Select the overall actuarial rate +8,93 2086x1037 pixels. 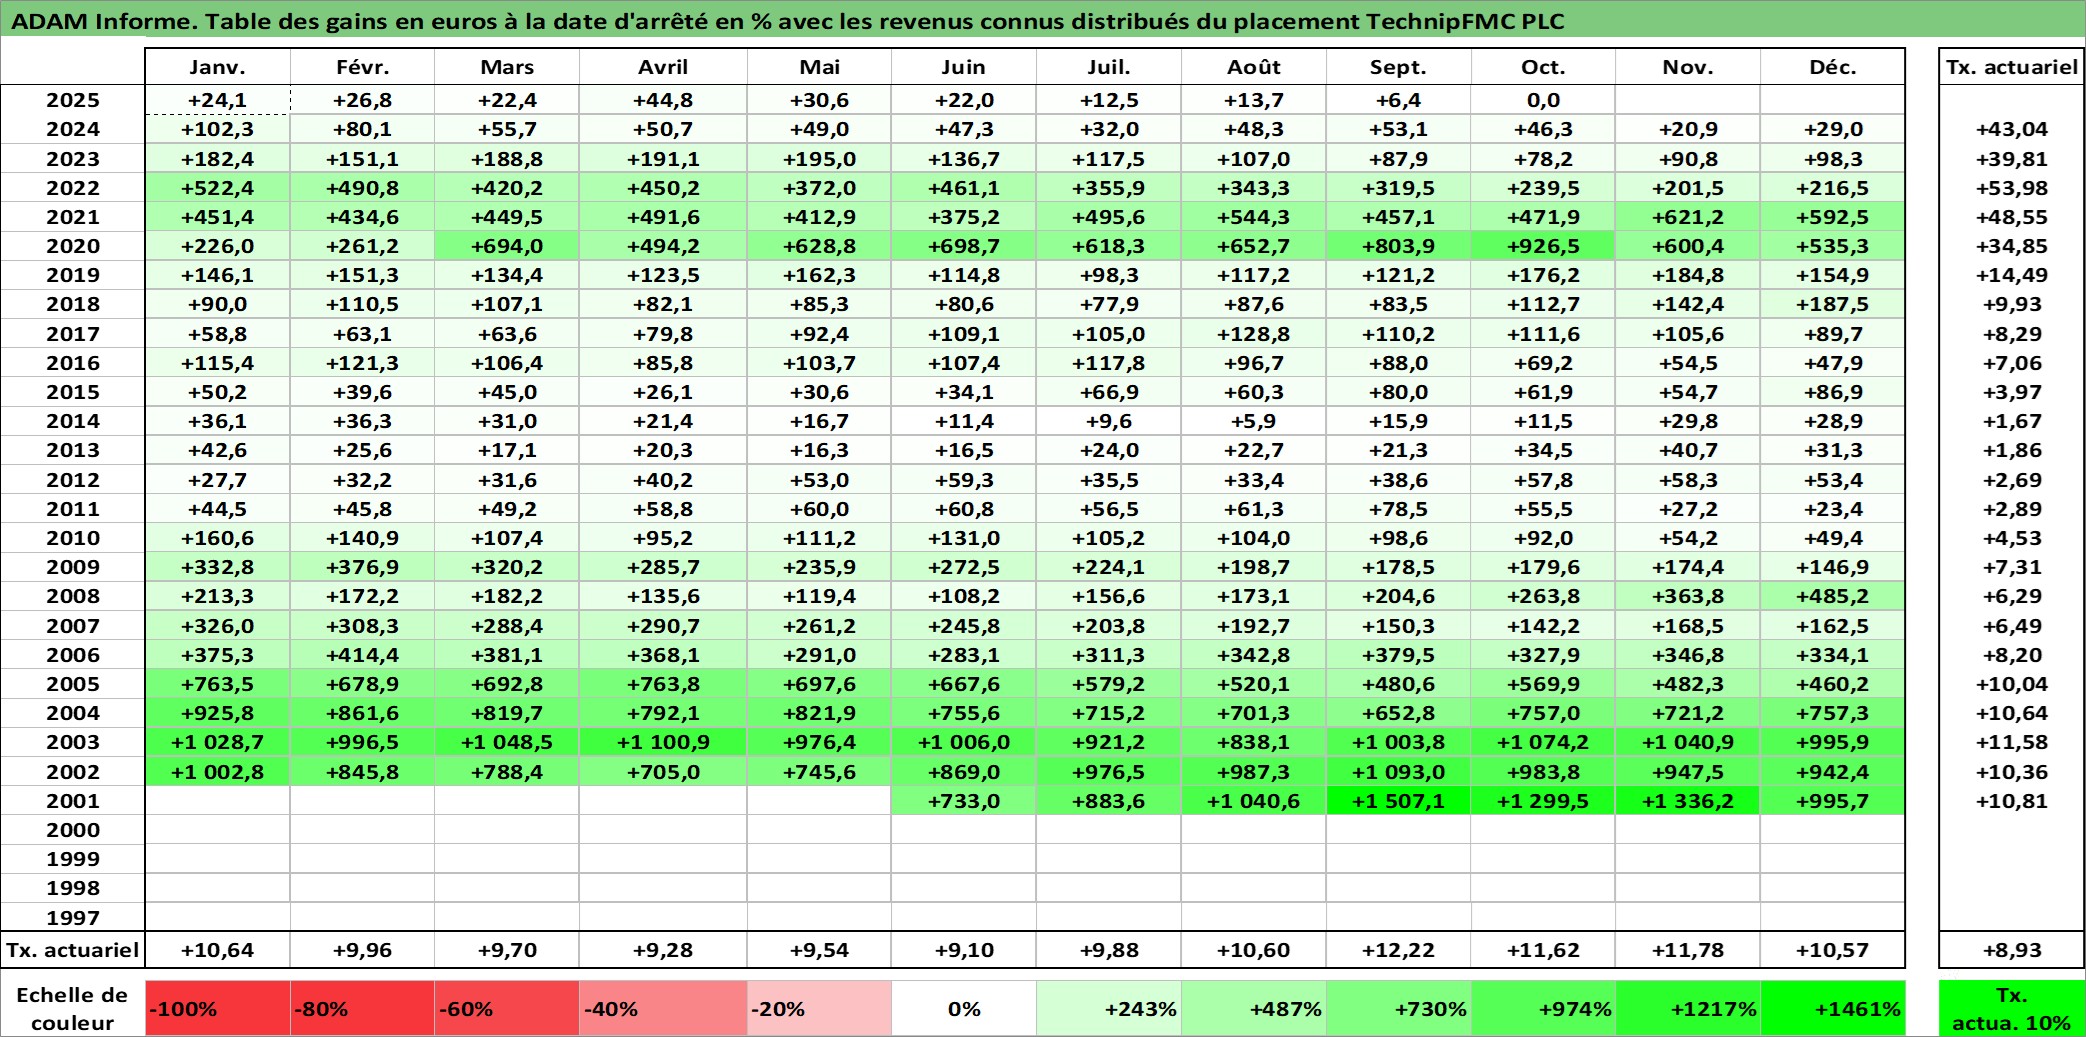tap(2012, 950)
